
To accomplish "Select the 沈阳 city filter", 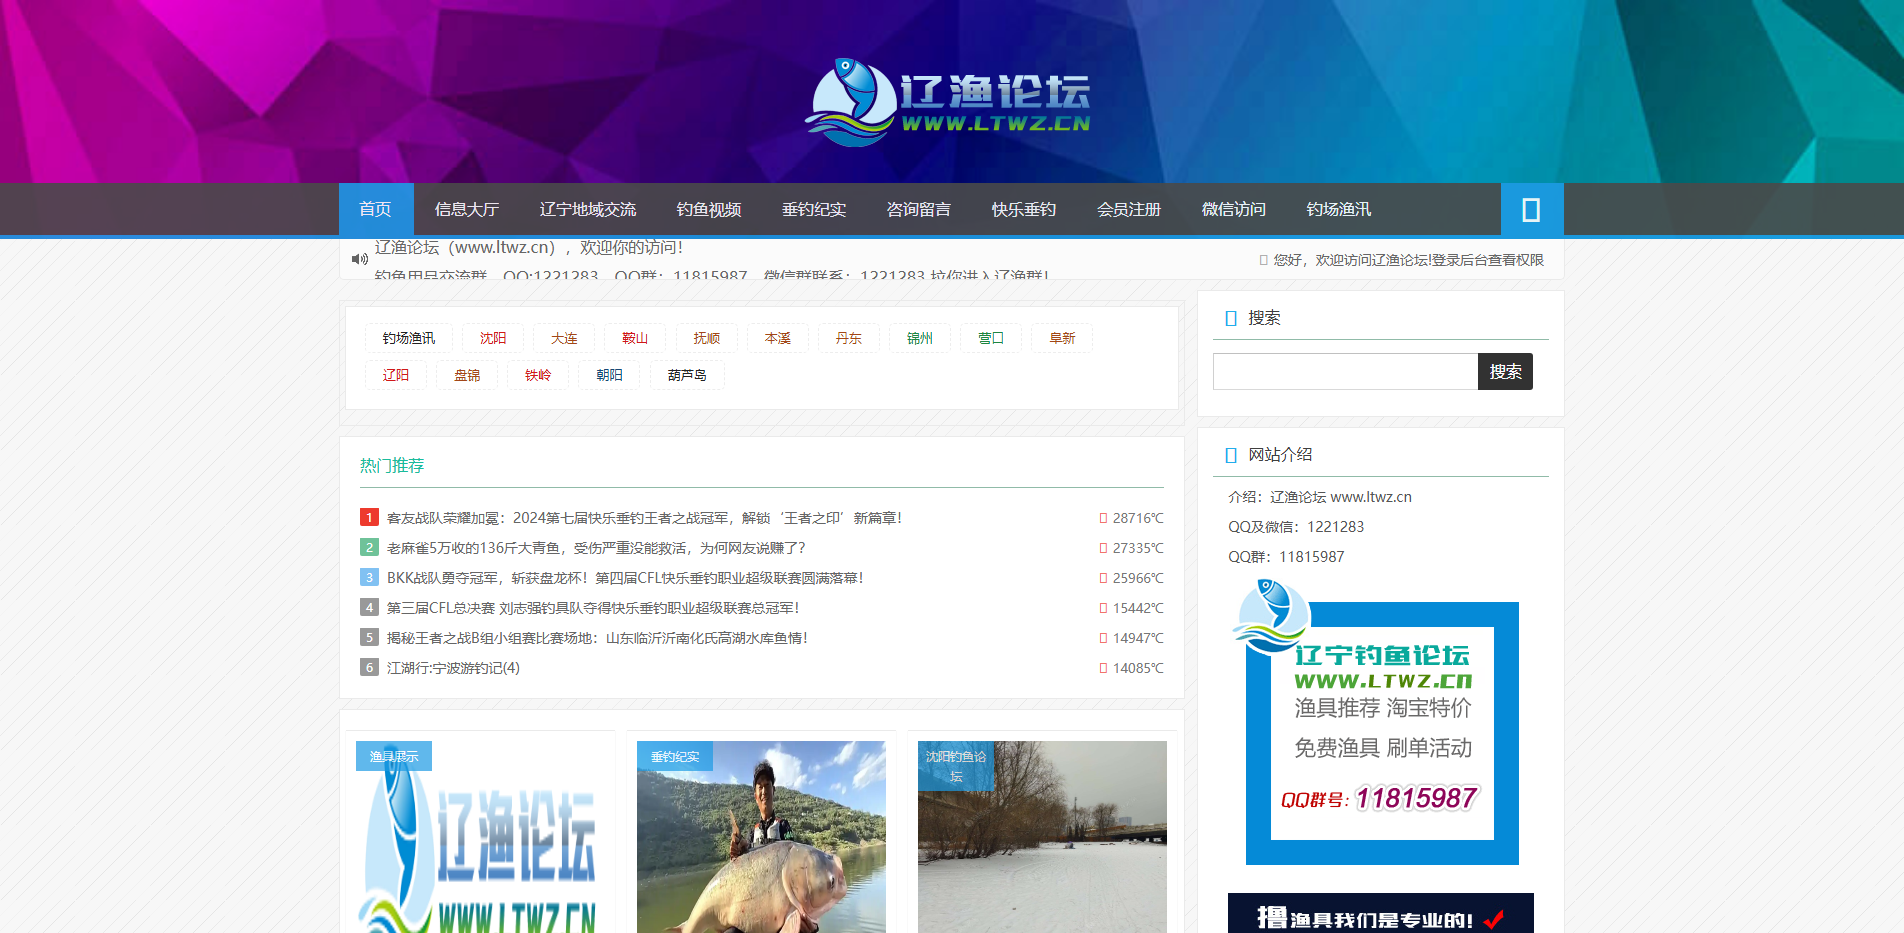I will pyautogui.click(x=492, y=338).
